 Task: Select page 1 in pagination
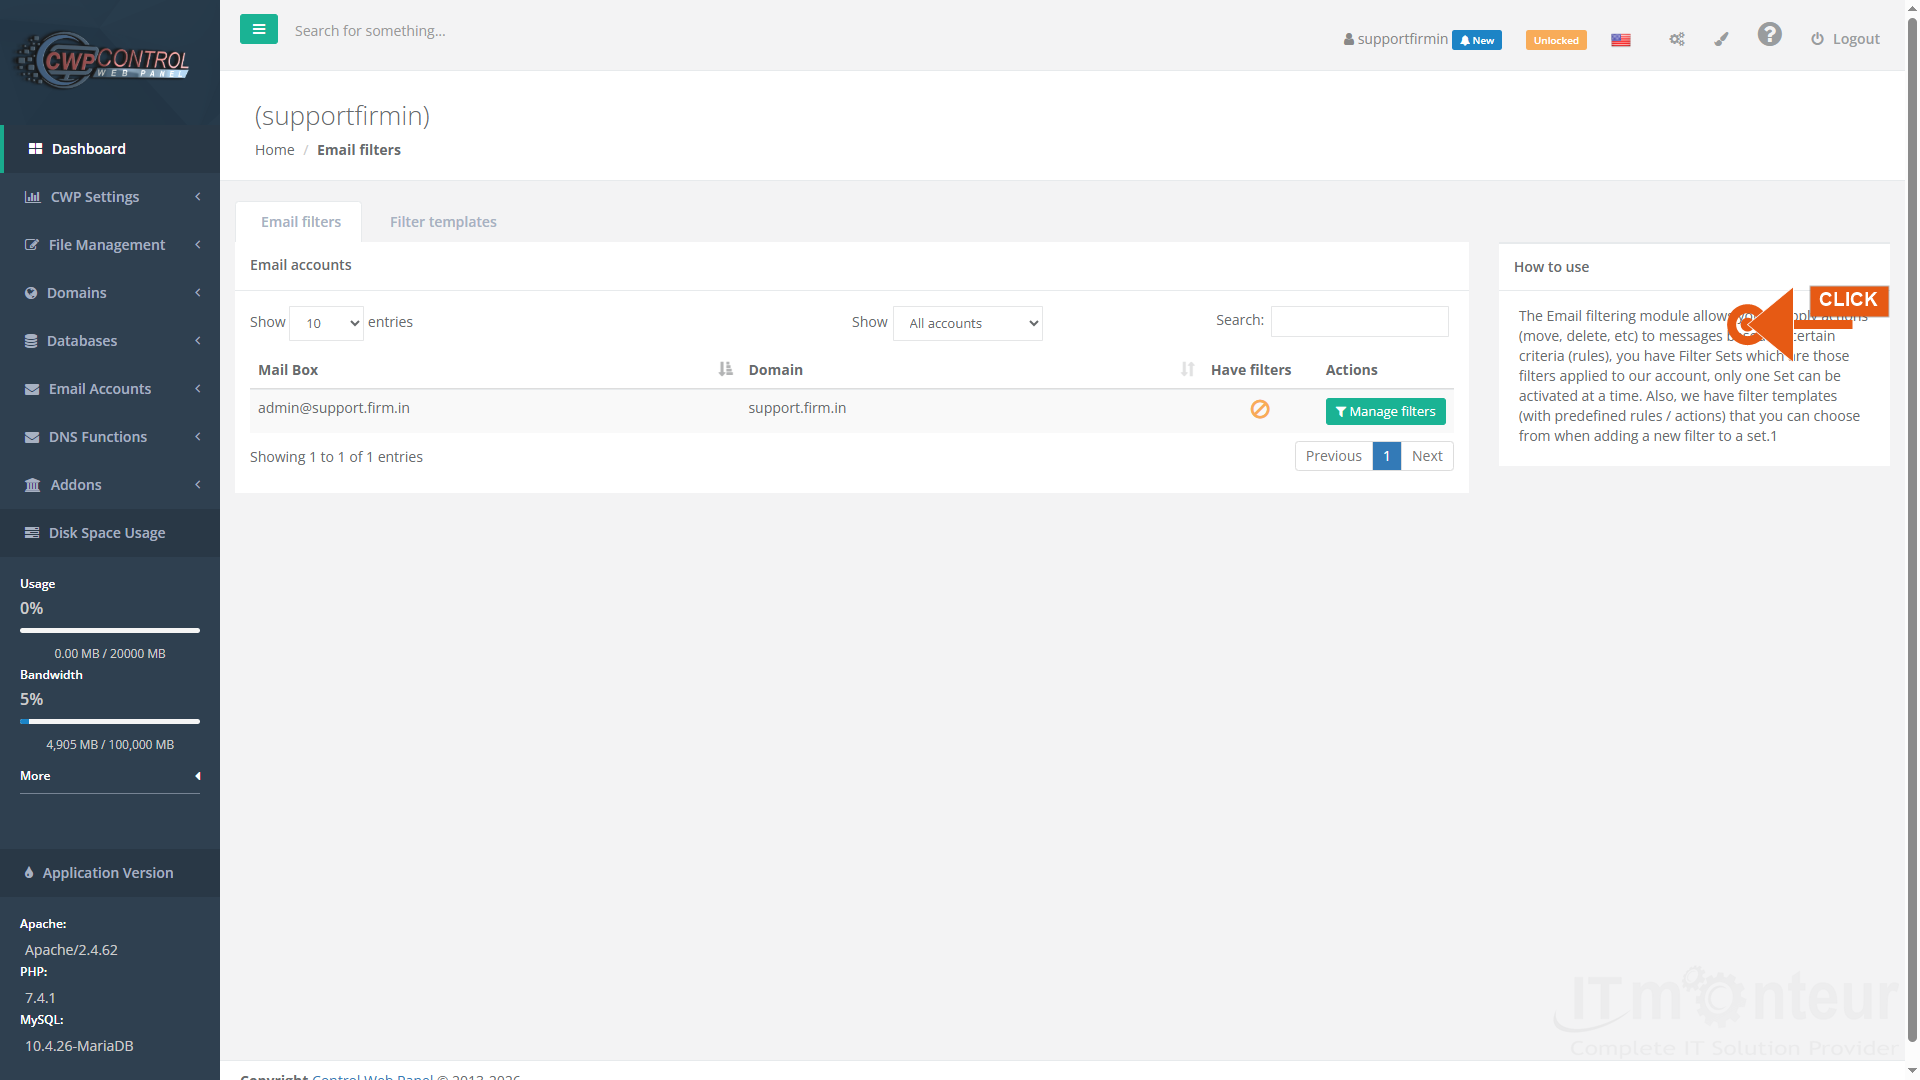click(1386, 456)
